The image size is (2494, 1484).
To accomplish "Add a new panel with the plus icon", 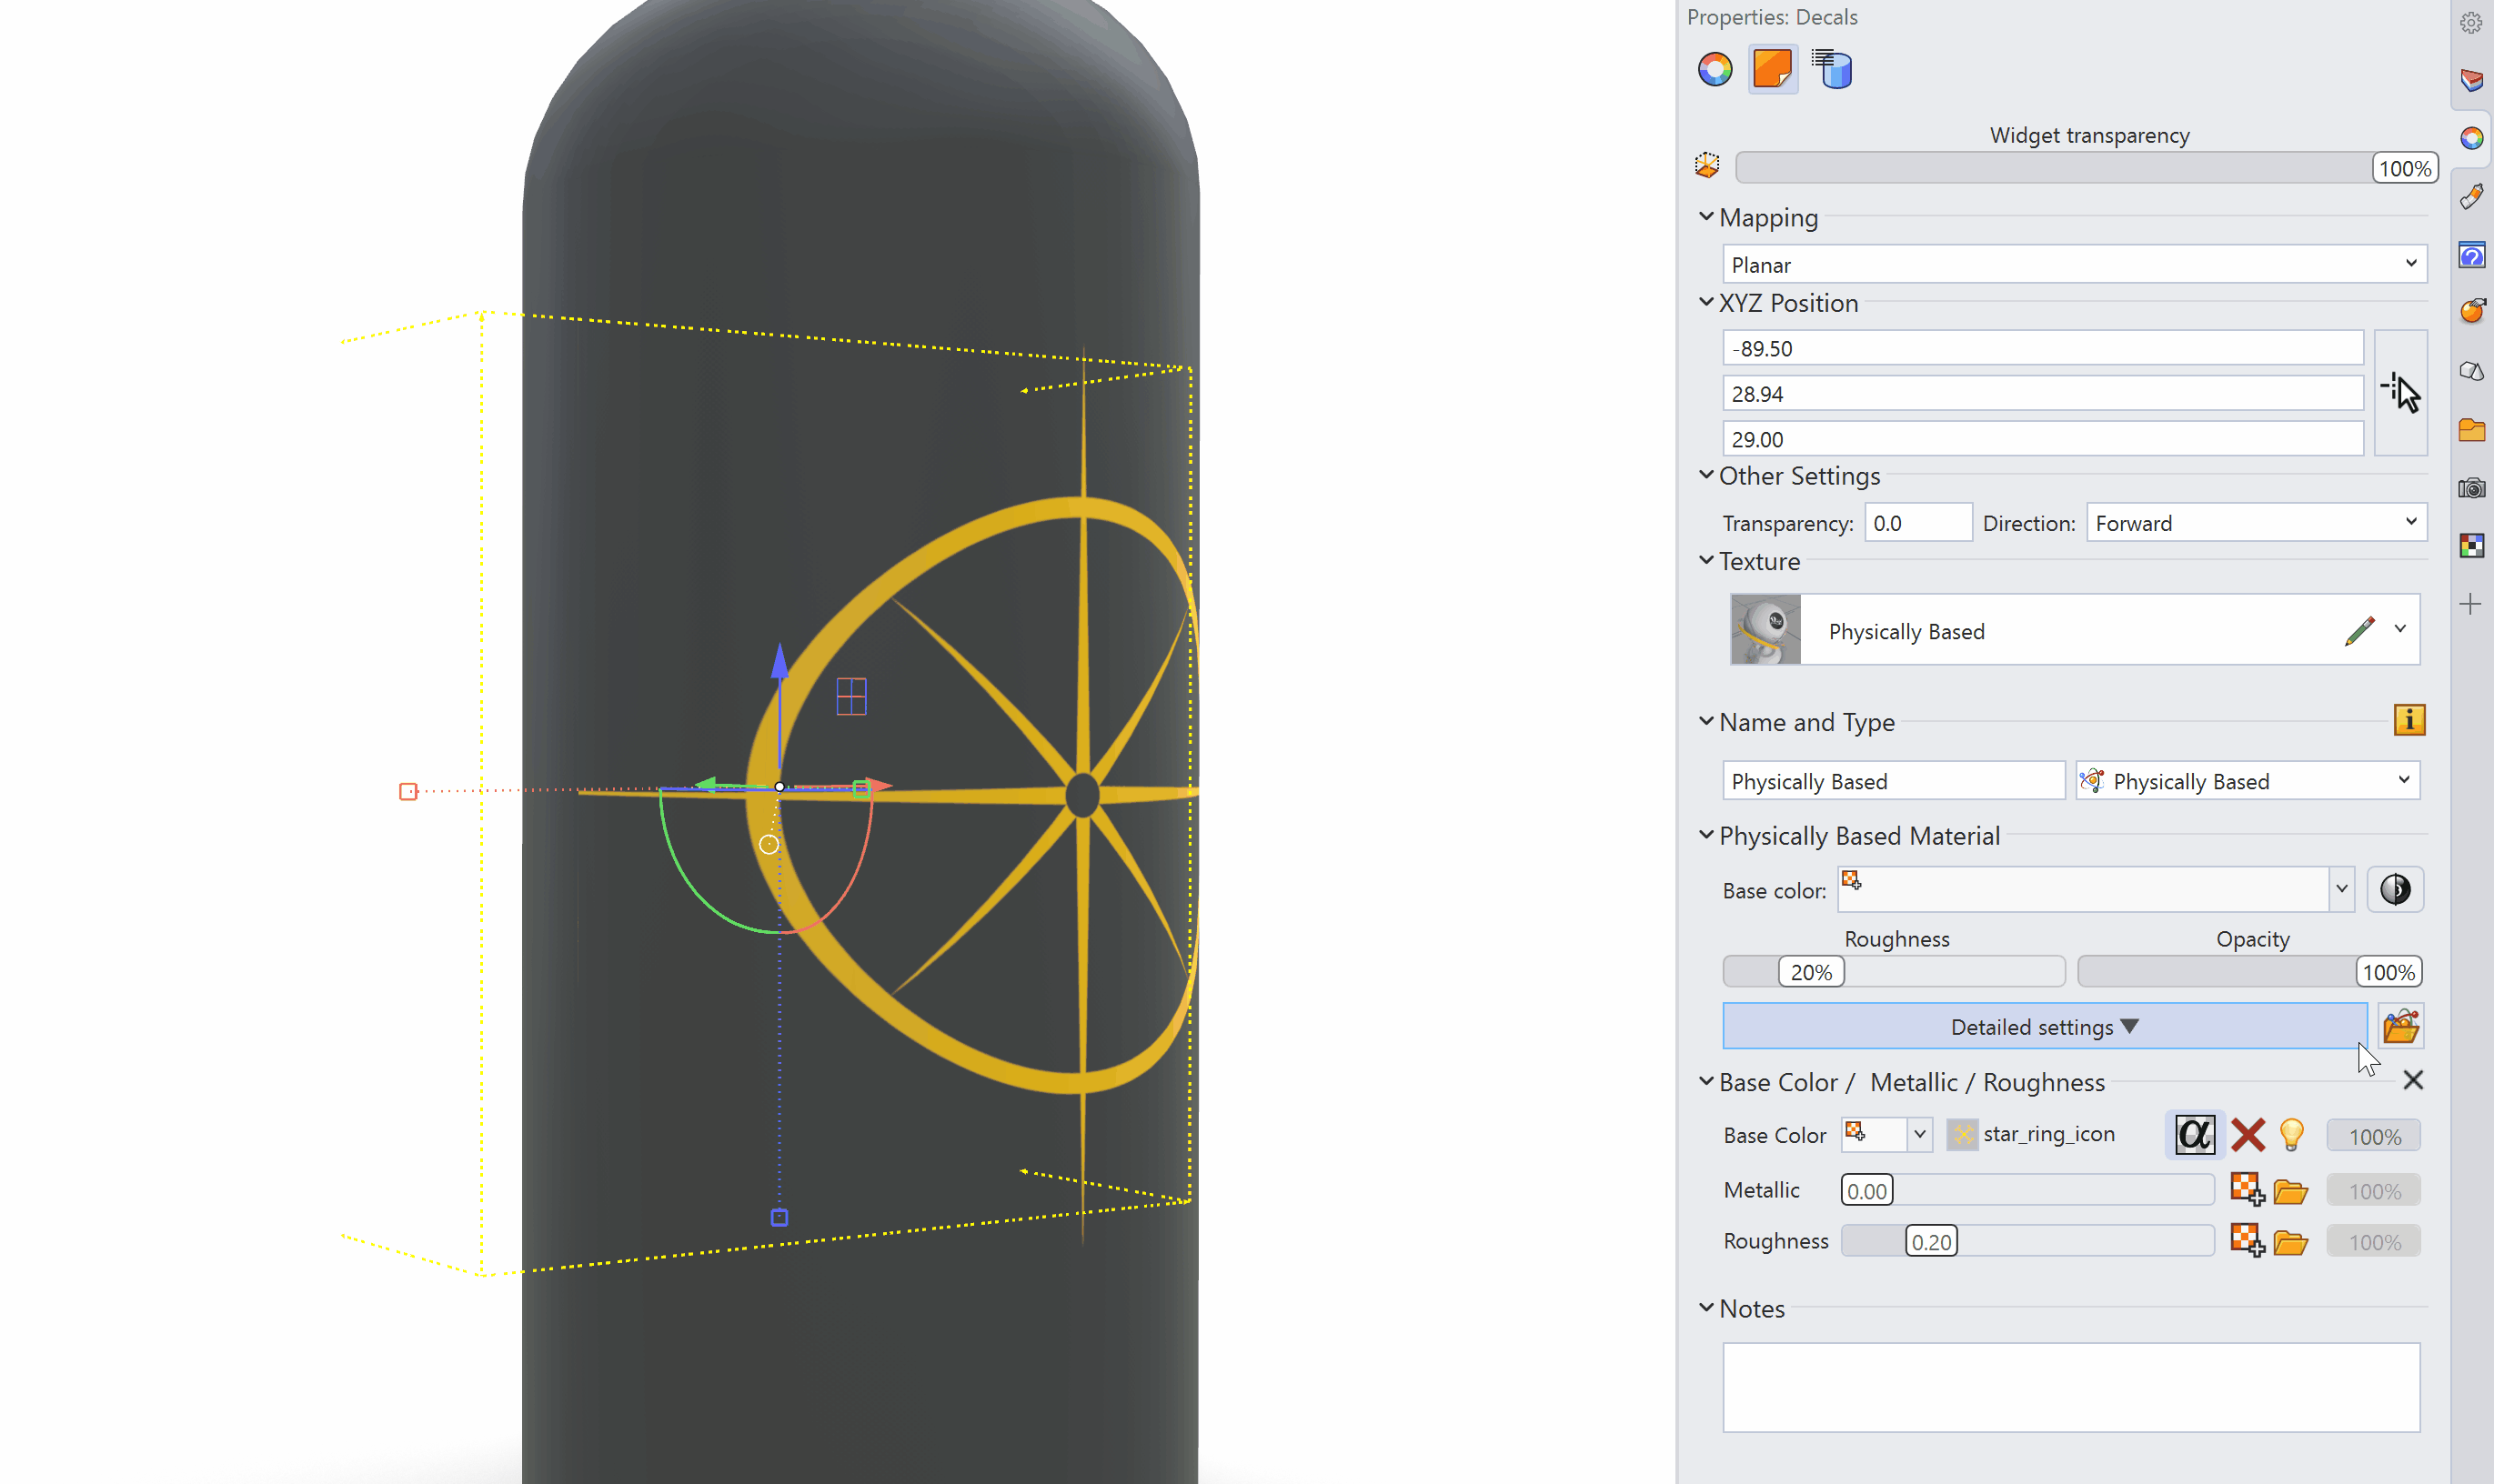I will (2471, 604).
